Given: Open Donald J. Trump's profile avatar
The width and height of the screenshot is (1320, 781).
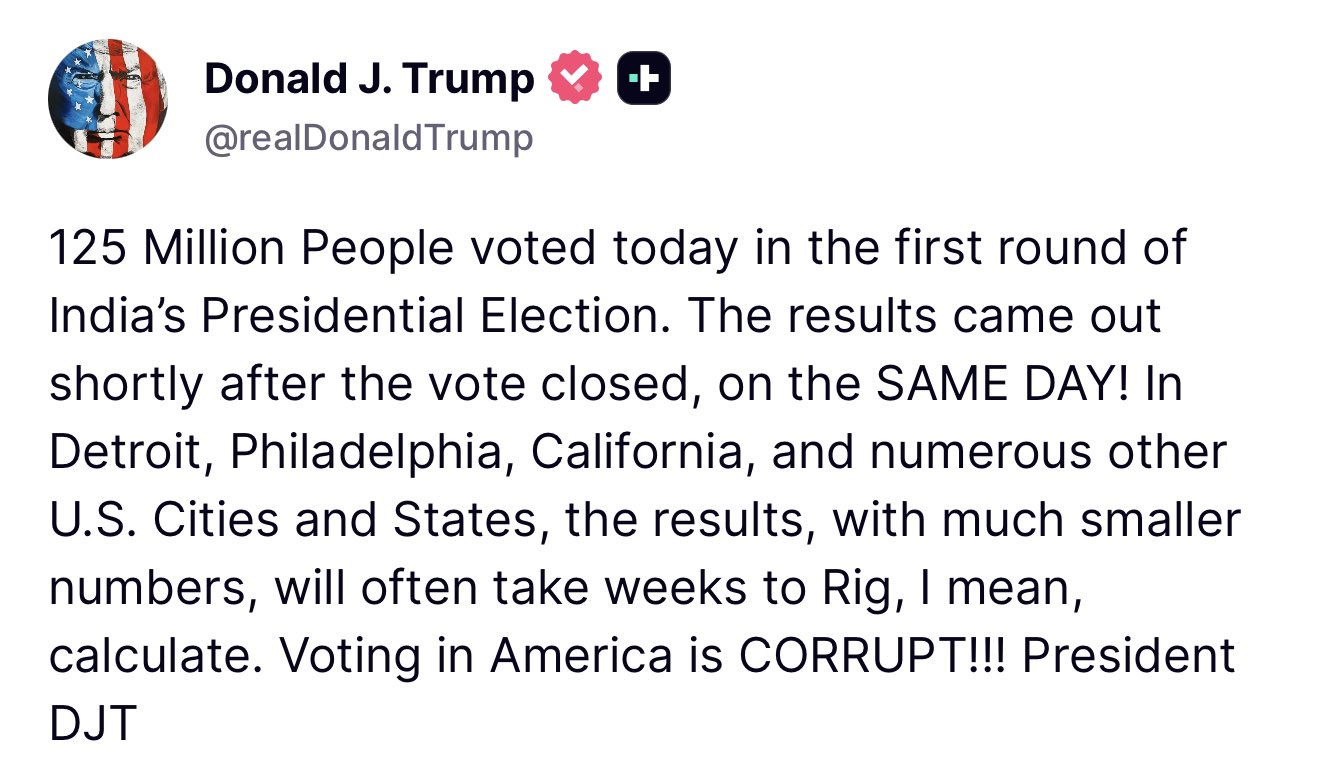Looking at the screenshot, I should [x=108, y=99].
